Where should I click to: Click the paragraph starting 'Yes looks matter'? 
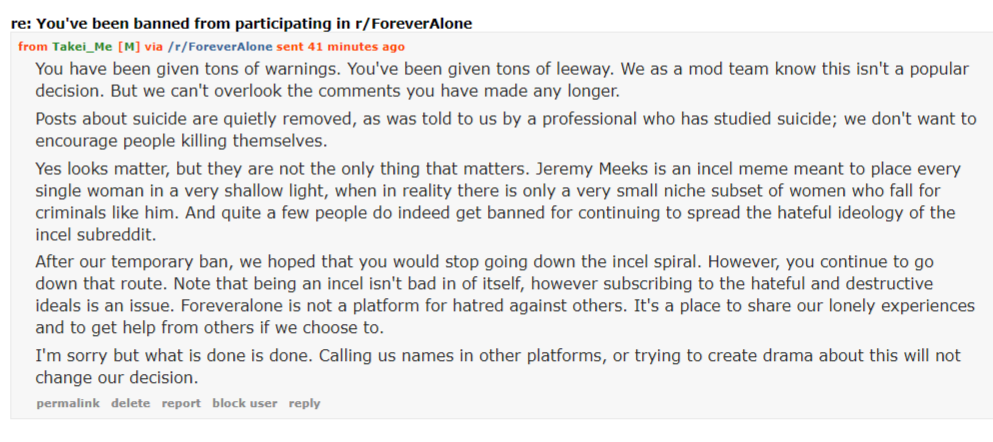coord(498,201)
